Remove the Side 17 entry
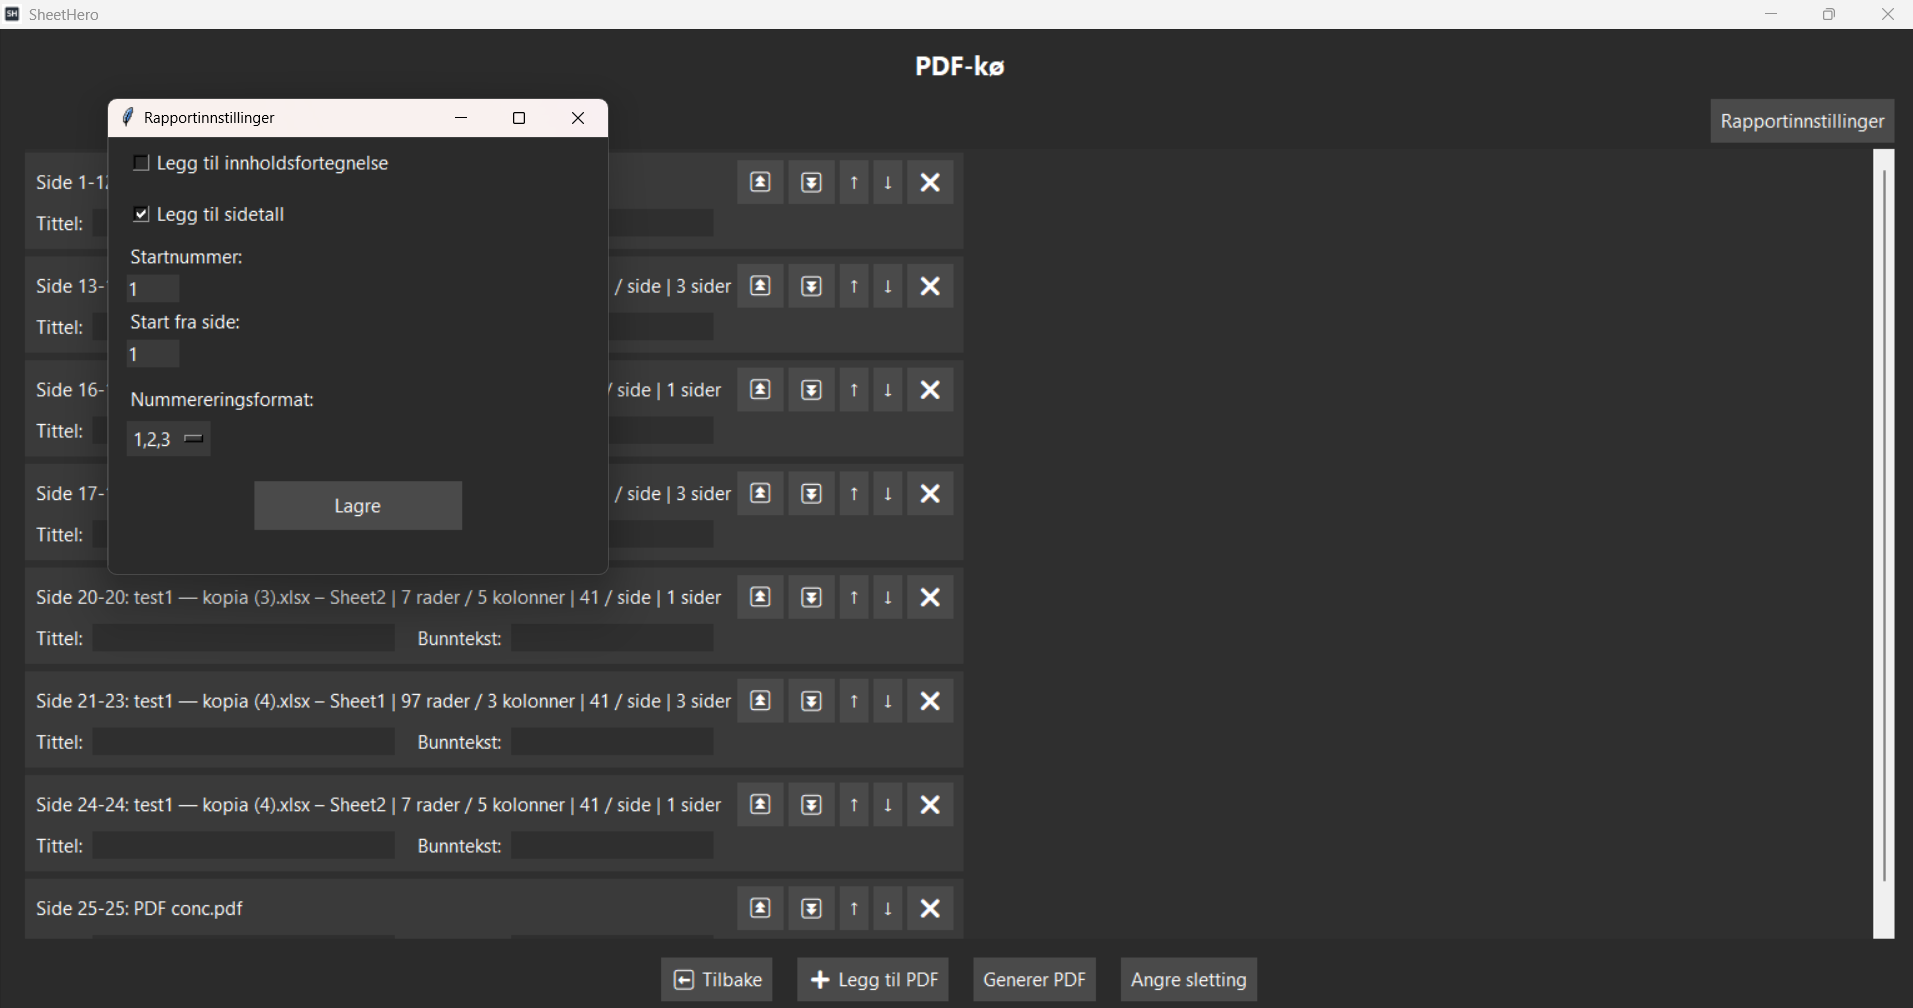1913x1008 pixels. click(930, 494)
